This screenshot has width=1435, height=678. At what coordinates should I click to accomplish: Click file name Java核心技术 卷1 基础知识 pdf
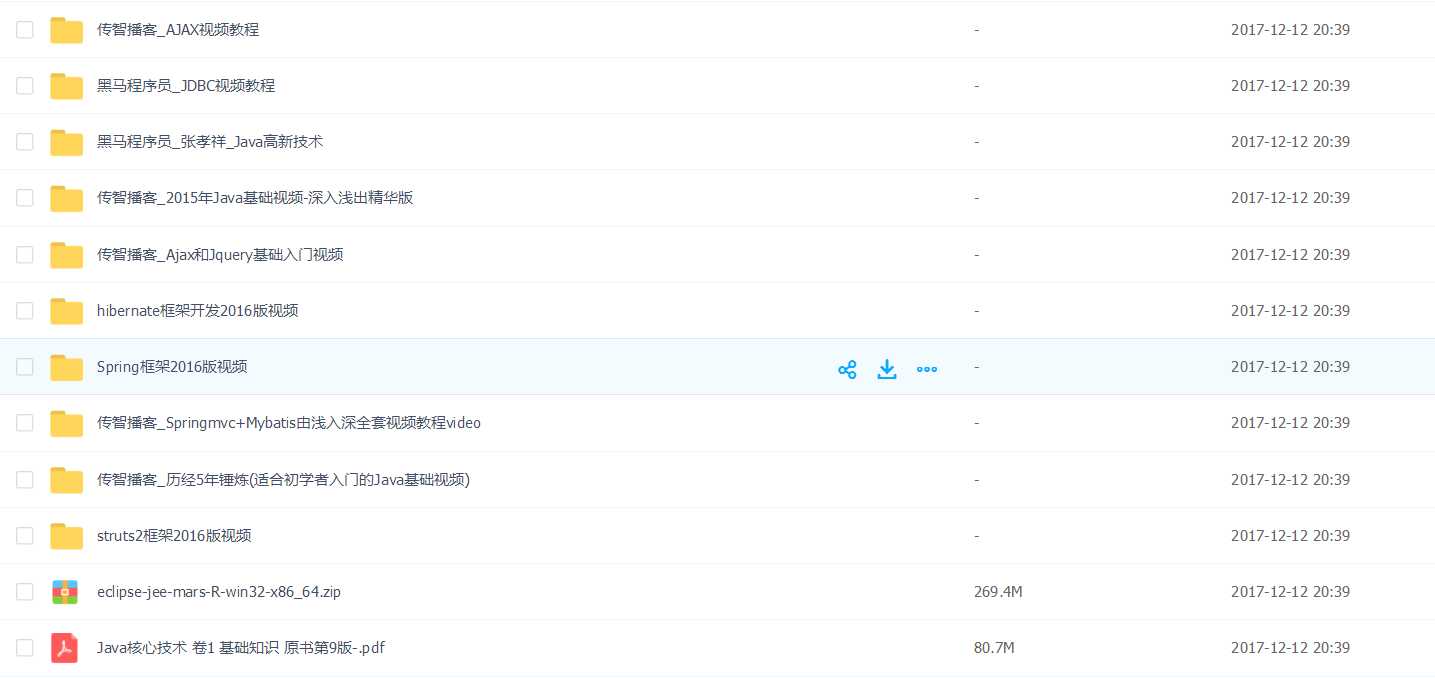(x=241, y=647)
